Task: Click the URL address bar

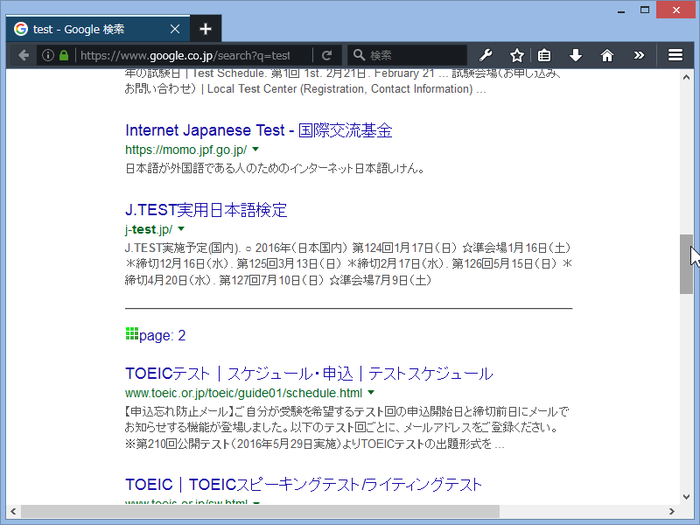Action: click(185, 55)
